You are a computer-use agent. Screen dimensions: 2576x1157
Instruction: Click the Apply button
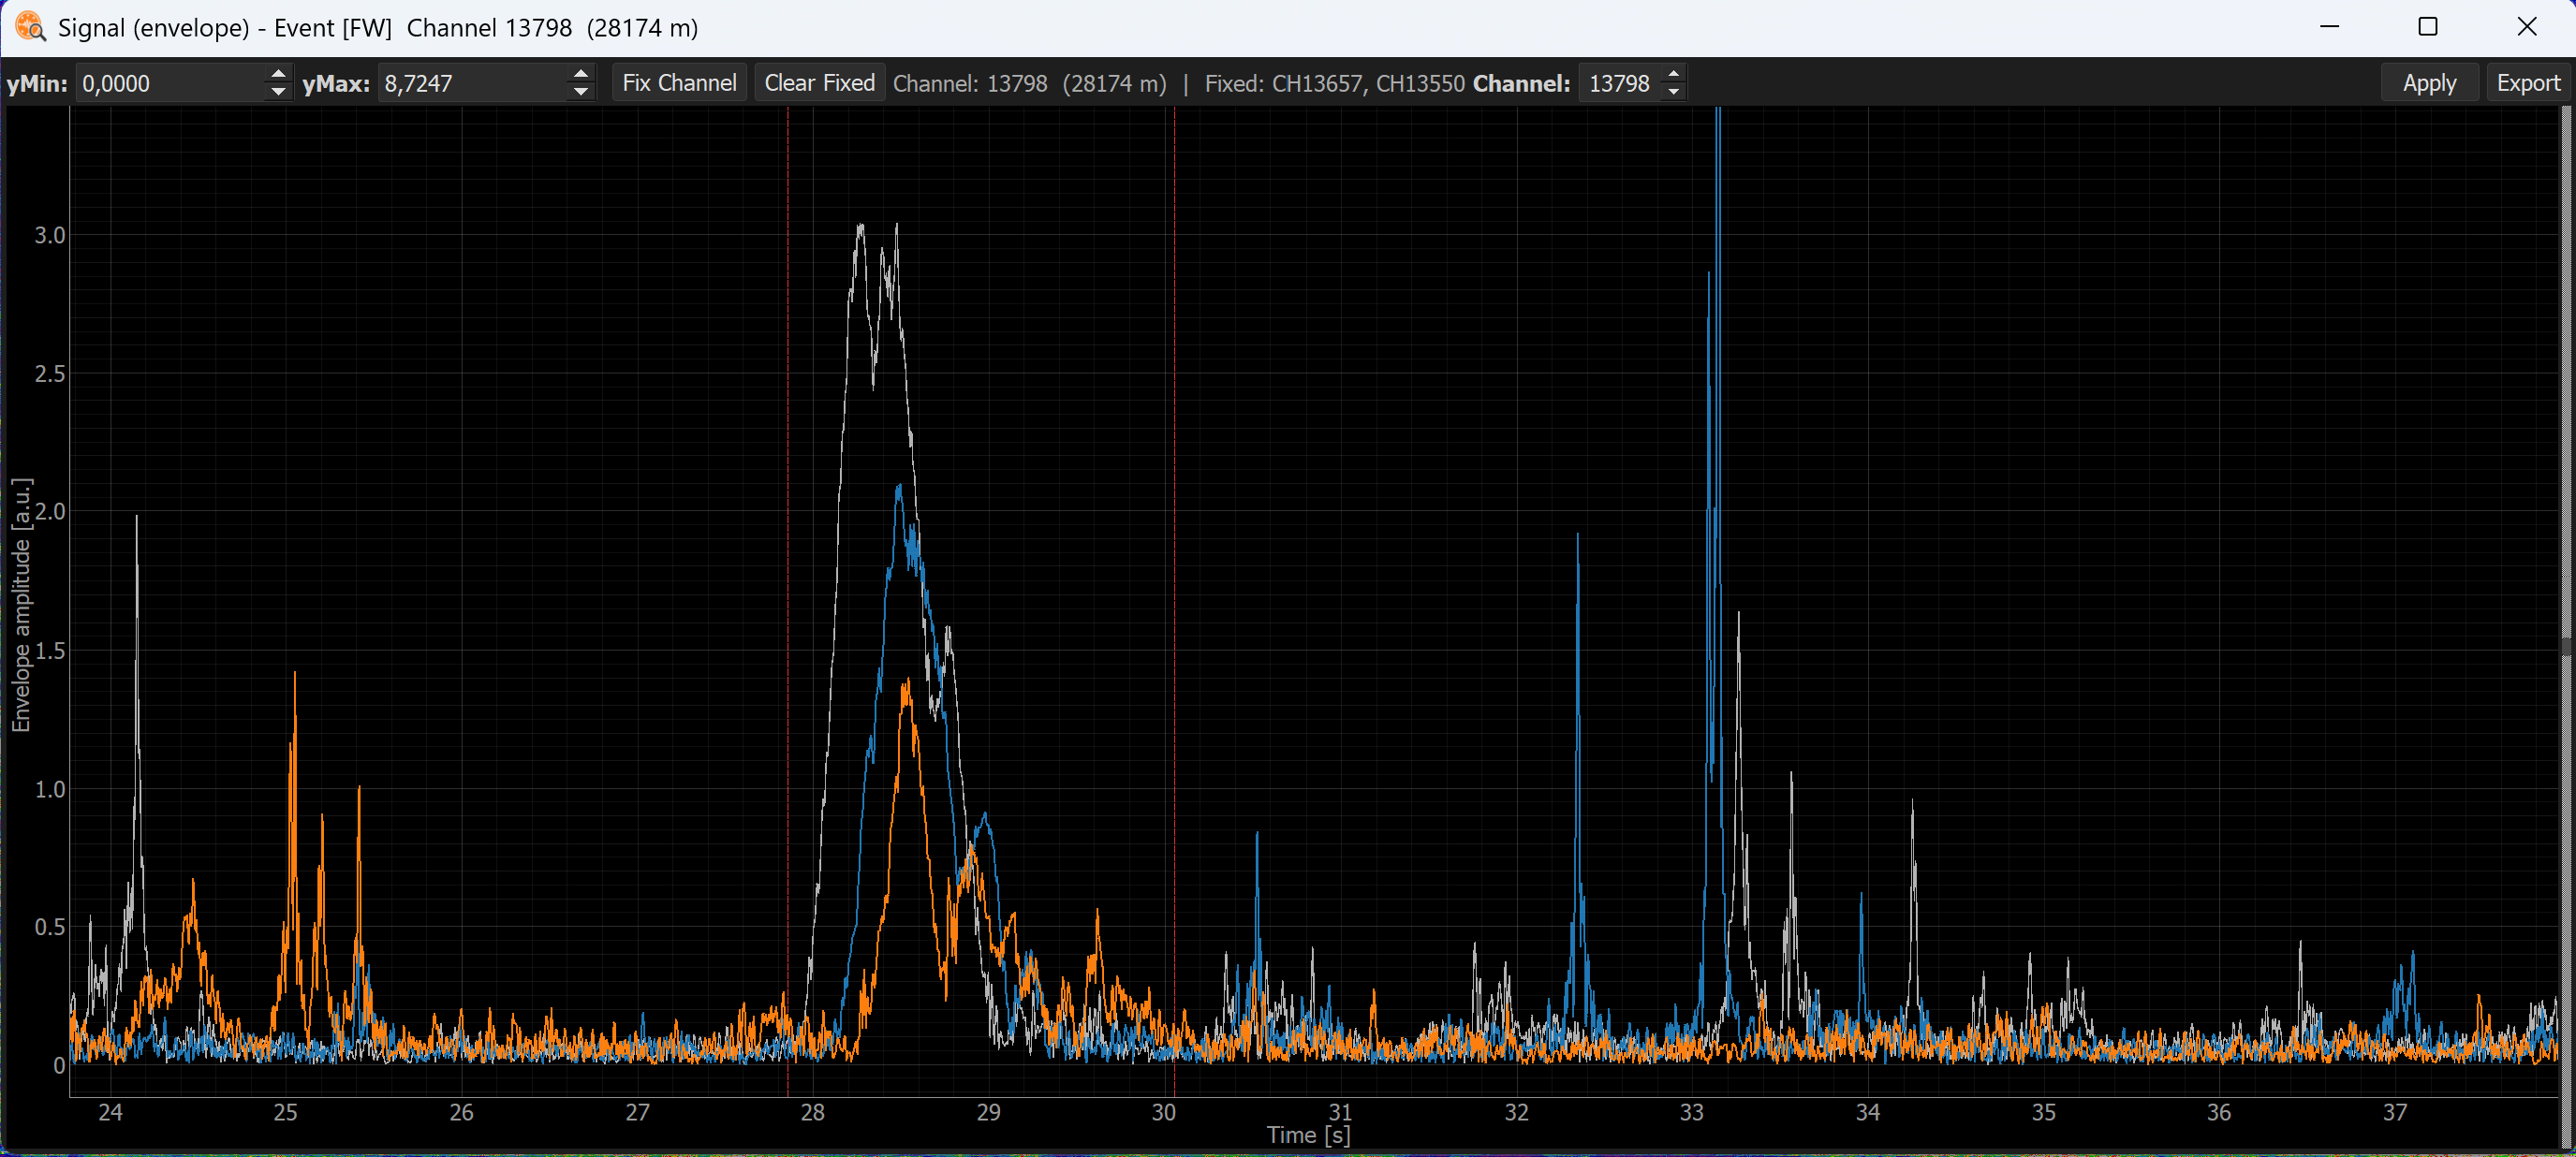[2429, 83]
